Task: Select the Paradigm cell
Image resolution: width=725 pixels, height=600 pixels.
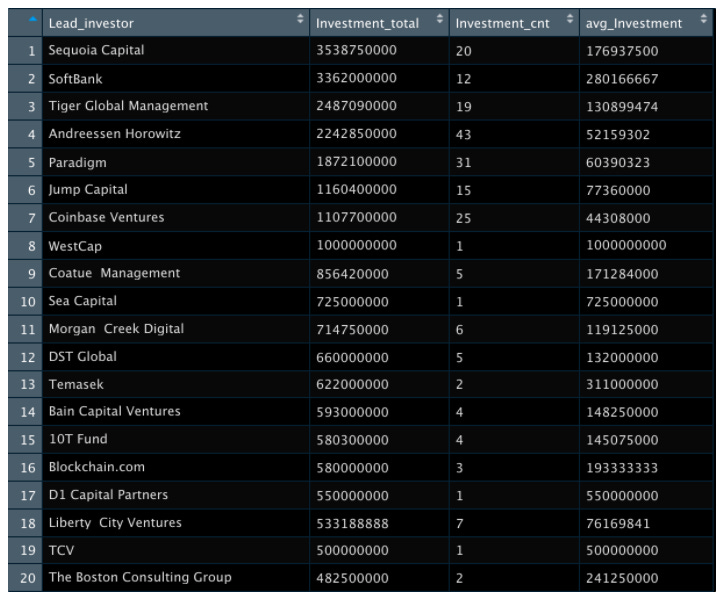Action: (x=176, y=162)
